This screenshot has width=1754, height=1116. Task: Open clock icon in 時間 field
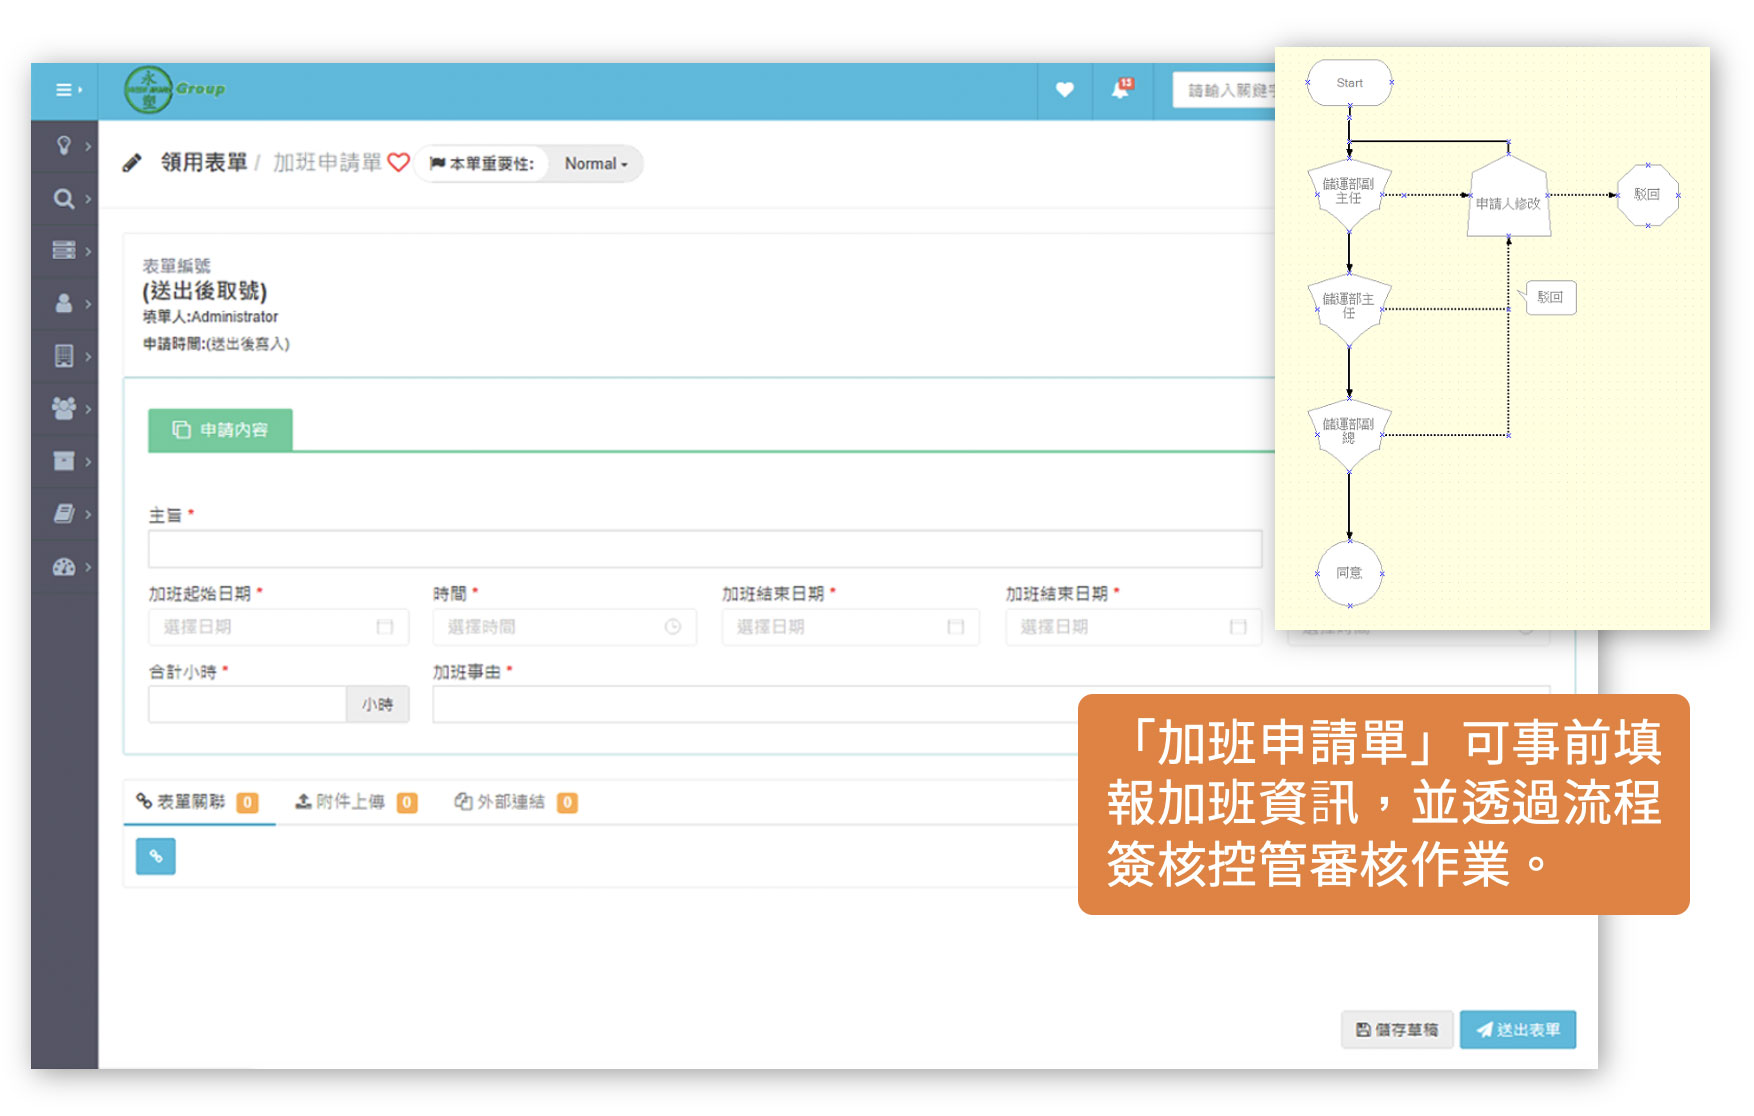(673, 627)
